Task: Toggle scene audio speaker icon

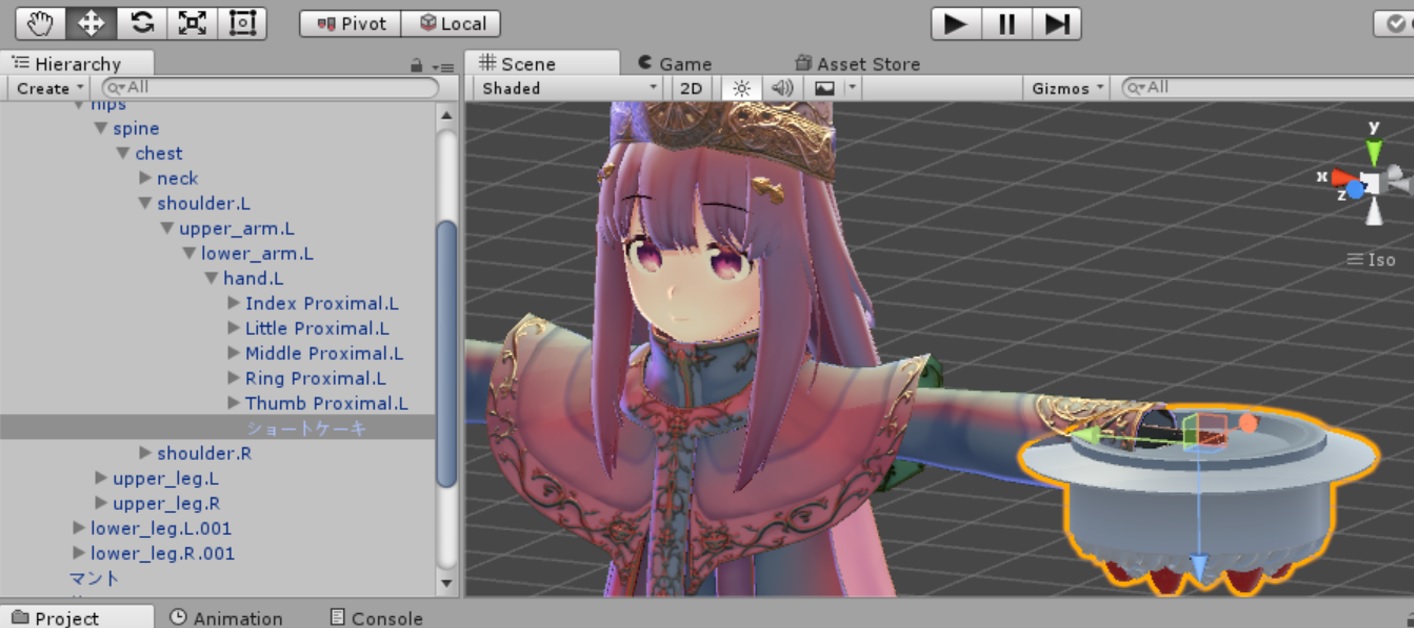Action: click(x=782, y=88)
